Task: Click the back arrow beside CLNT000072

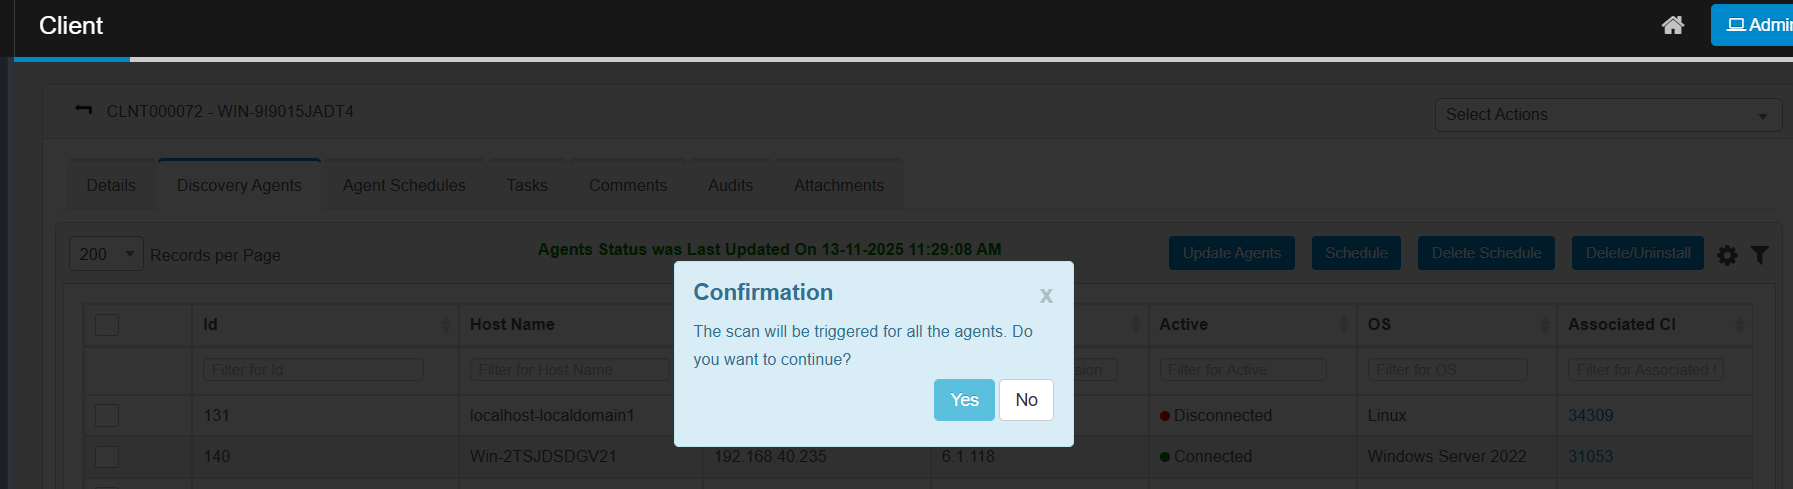Action: tap(84, 110)
